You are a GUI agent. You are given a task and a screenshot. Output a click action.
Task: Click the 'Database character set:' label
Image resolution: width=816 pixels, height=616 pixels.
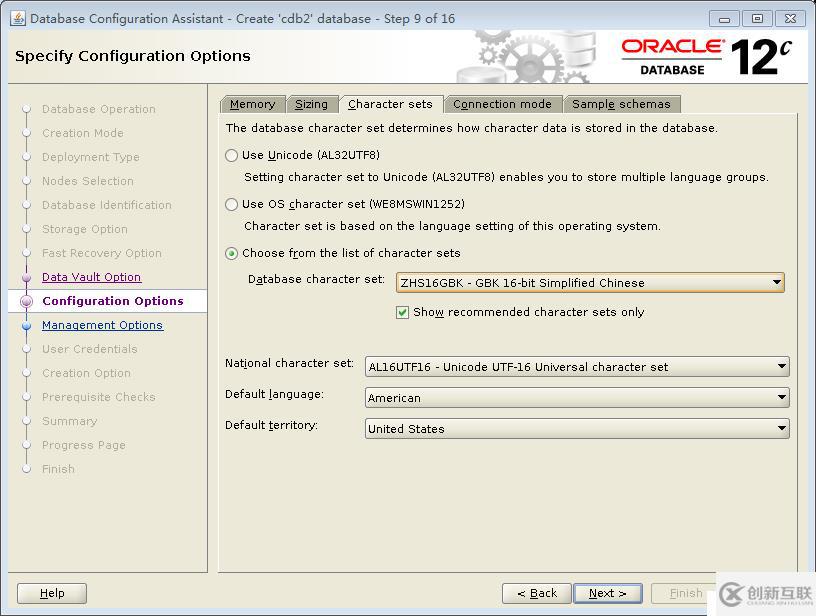tap(316, 279)
